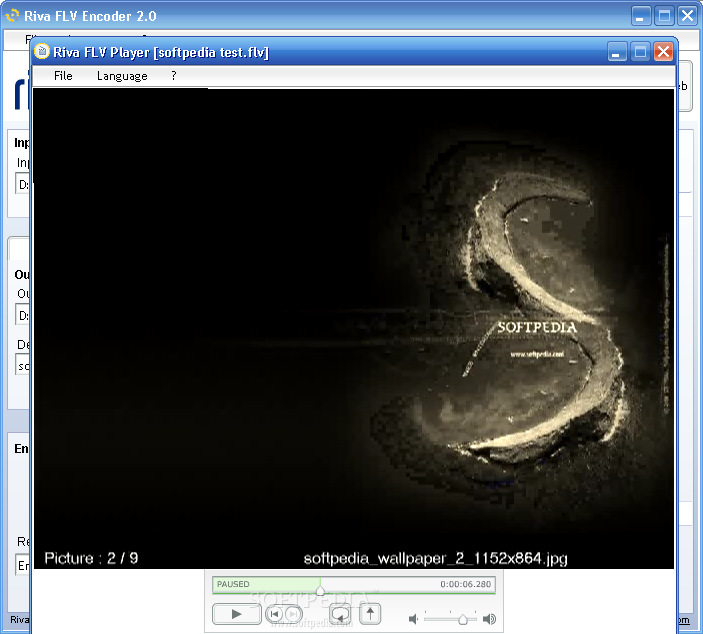
Task: Start playback with the Play button
Action: point(236,614)
